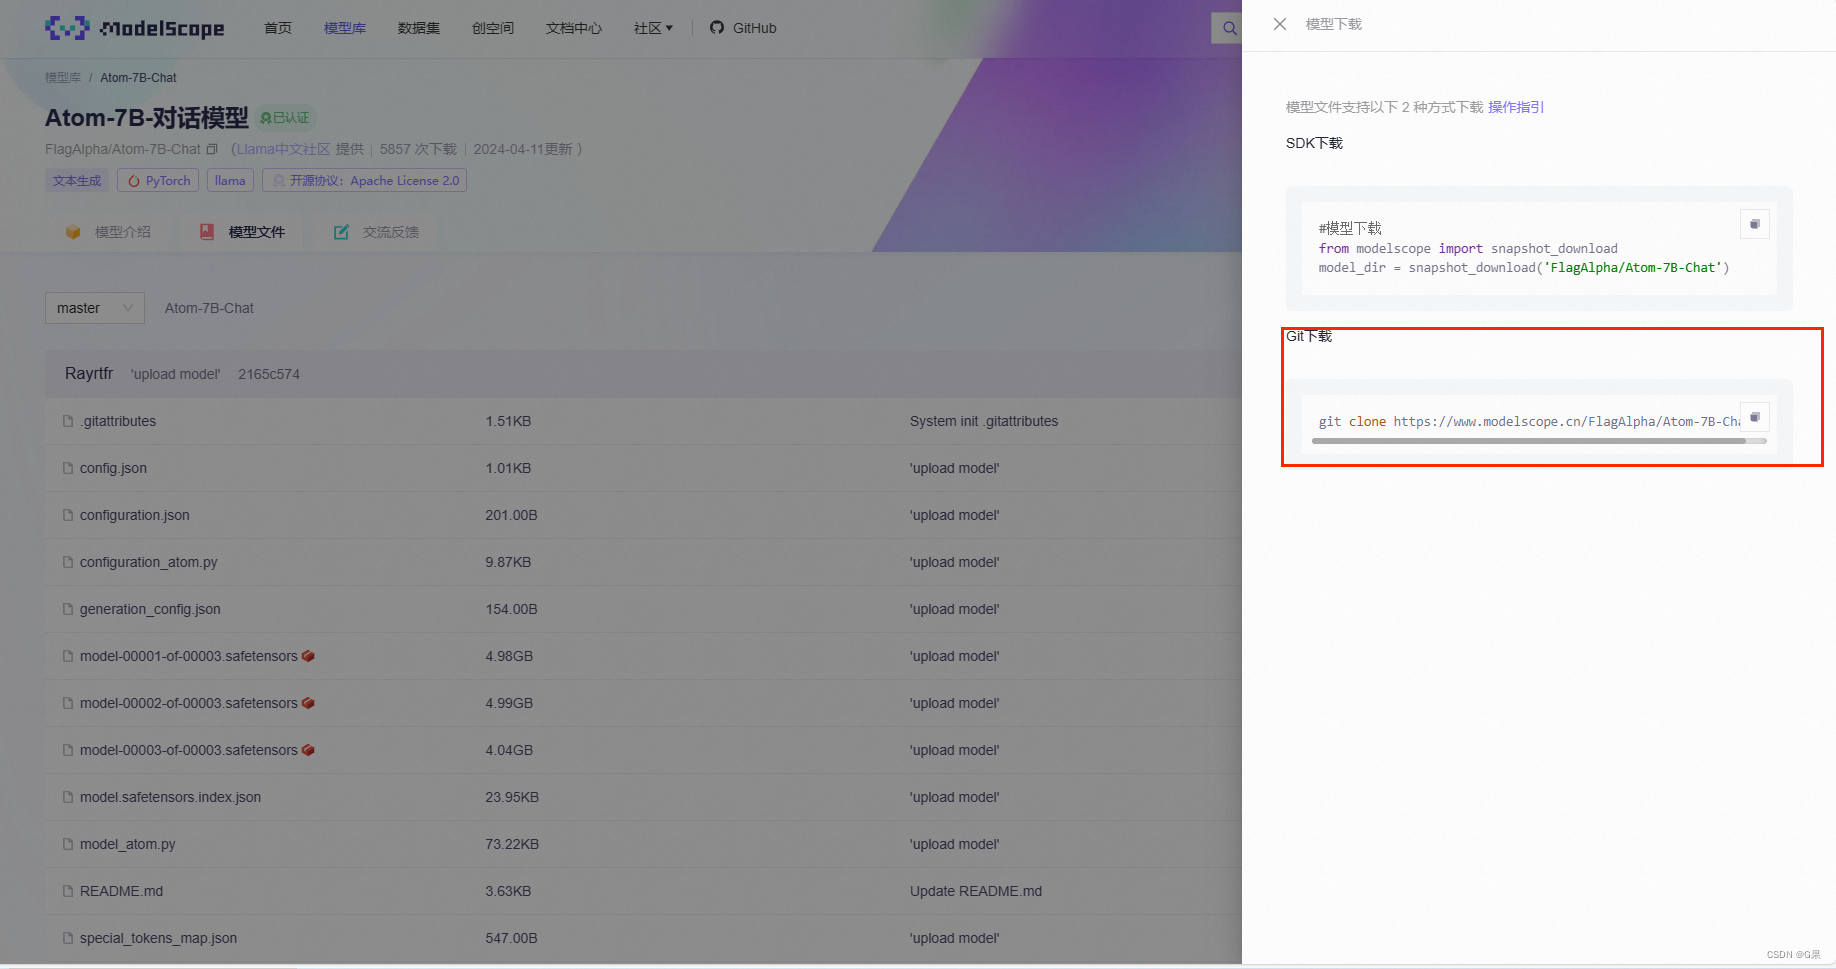Copy the SDK download code
This screenshot has height=969, width=1836.
point(1755,224)
